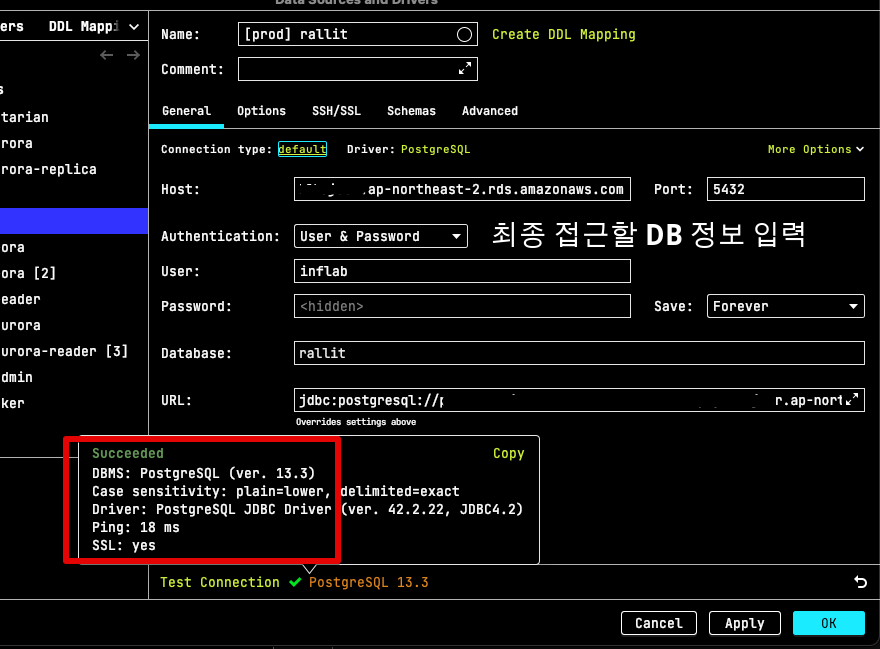Select aurora-replica in the sidebar list

tap(48, 168)
